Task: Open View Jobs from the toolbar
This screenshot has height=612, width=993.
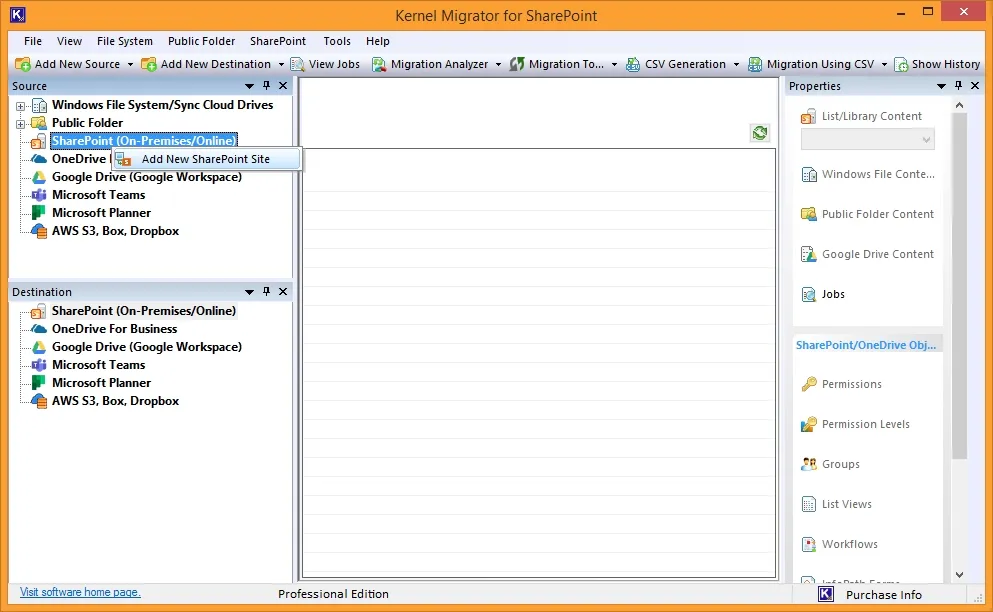Action: tap(326, 64)
